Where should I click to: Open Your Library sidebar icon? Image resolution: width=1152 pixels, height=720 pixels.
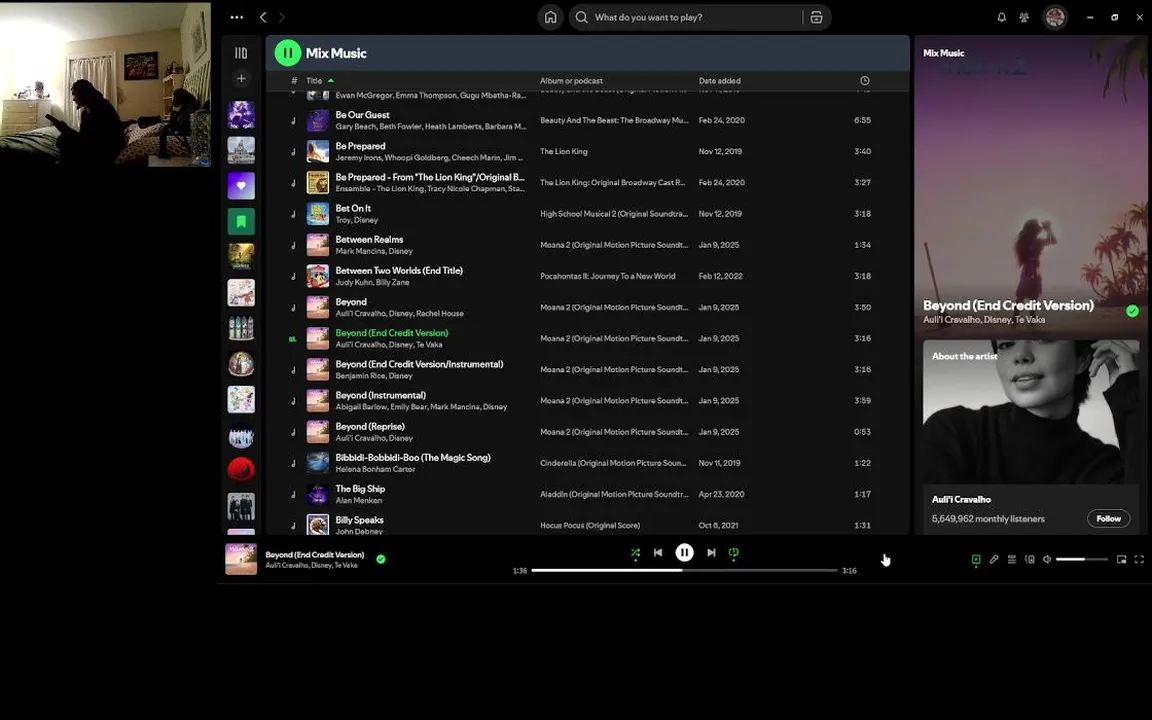[241, 53]
